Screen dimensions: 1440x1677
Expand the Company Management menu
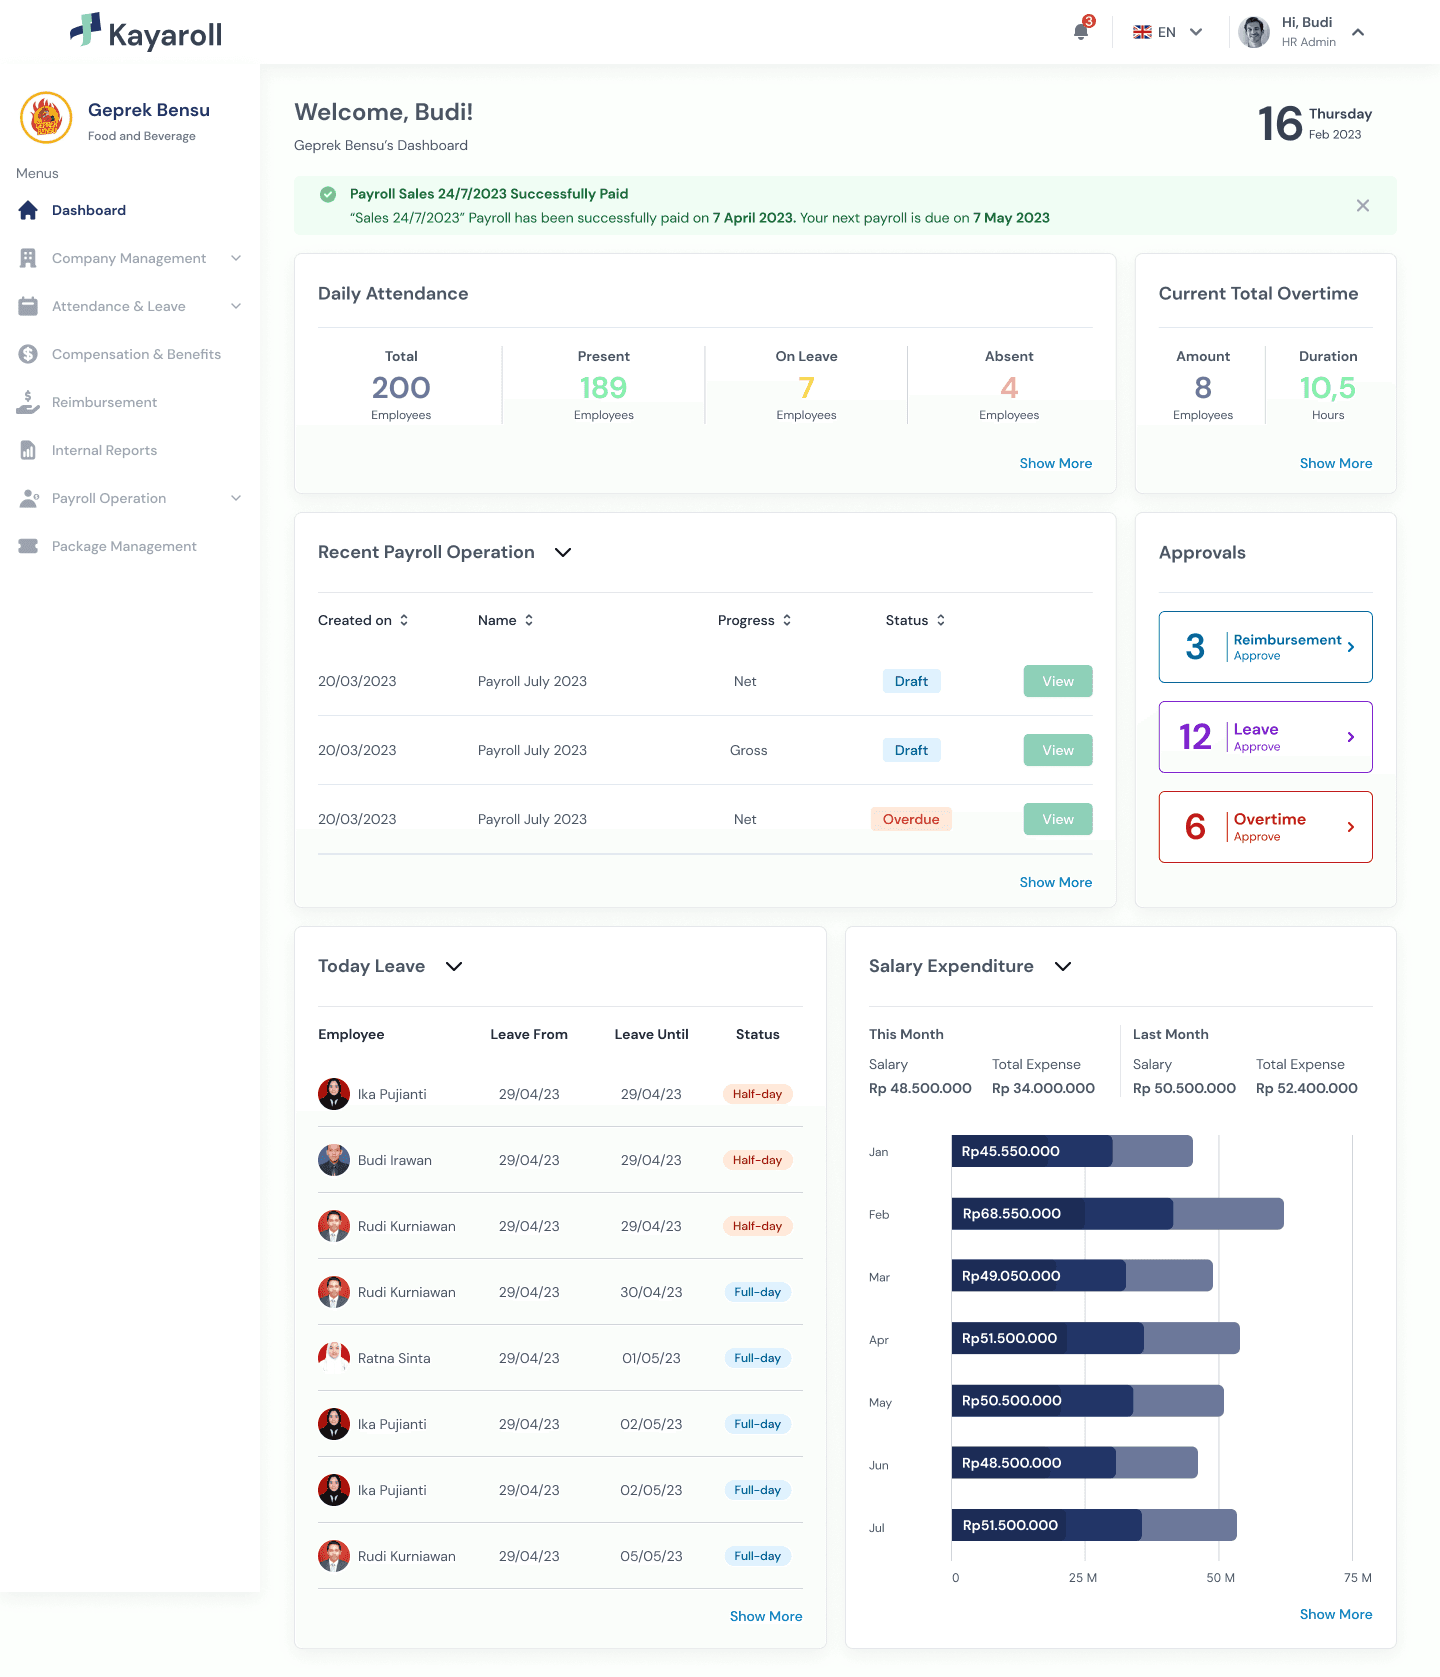point(130,258)
